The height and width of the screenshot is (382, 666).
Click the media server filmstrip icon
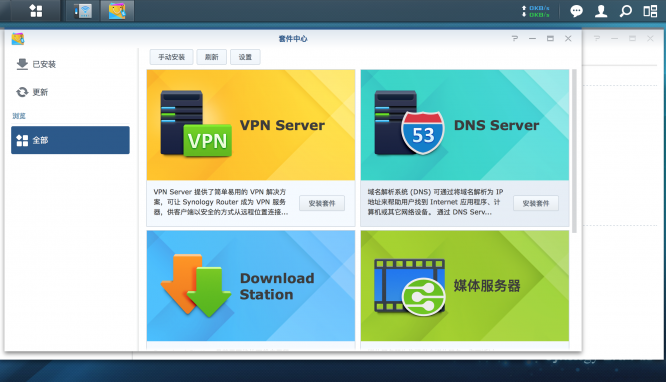pyautogui.click(x=409, y=287)
